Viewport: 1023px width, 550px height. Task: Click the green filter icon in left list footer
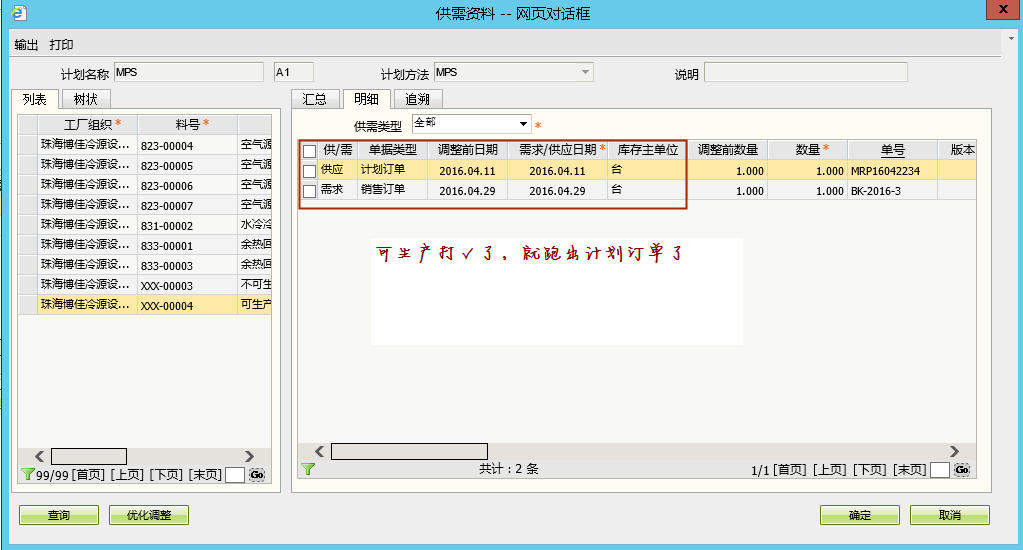[x=27, y=474]
